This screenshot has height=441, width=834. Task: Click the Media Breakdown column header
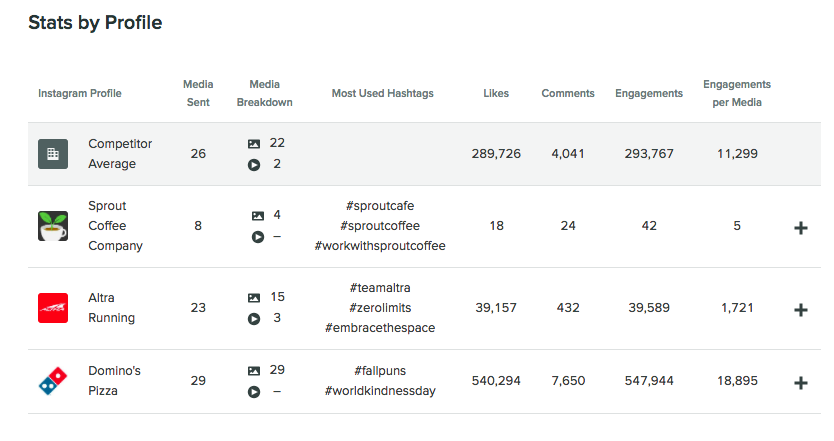click(x=264, y=93)
